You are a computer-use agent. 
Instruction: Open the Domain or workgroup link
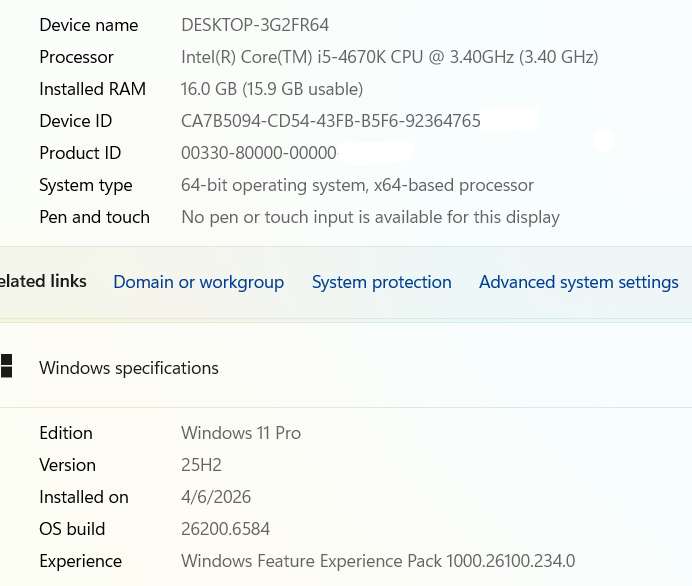199,282
